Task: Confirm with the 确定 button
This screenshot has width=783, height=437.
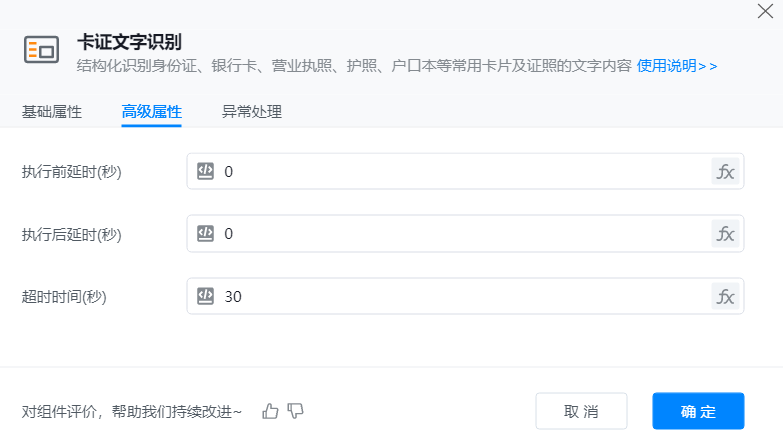Action: 698,411
